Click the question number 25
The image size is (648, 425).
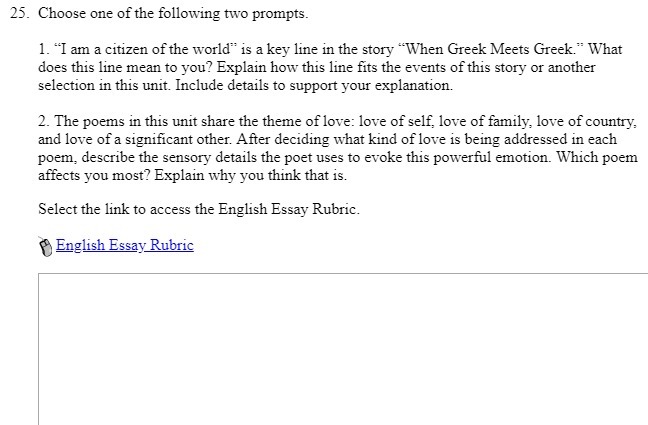coord(16,17)
